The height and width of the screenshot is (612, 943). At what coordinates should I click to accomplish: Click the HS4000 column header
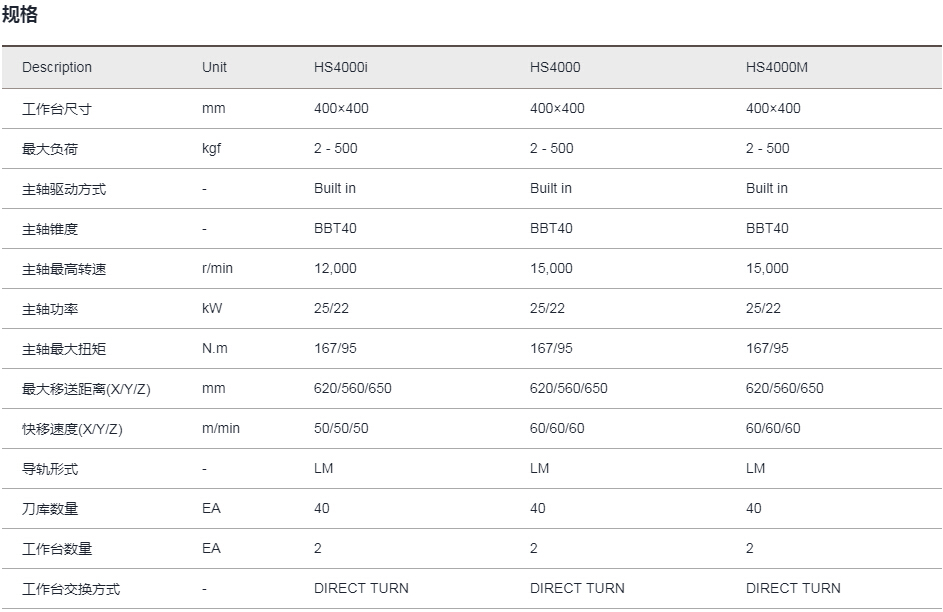point(554,67)
